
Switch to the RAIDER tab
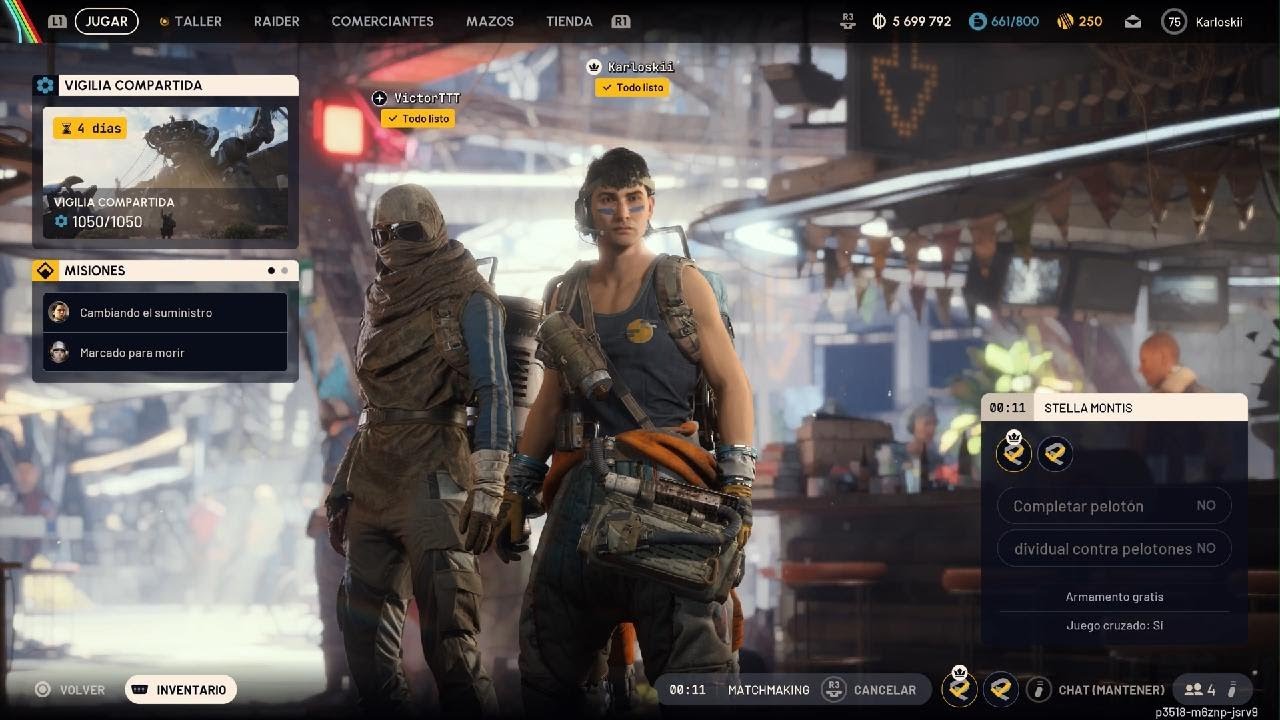click(x=277, y=21)
